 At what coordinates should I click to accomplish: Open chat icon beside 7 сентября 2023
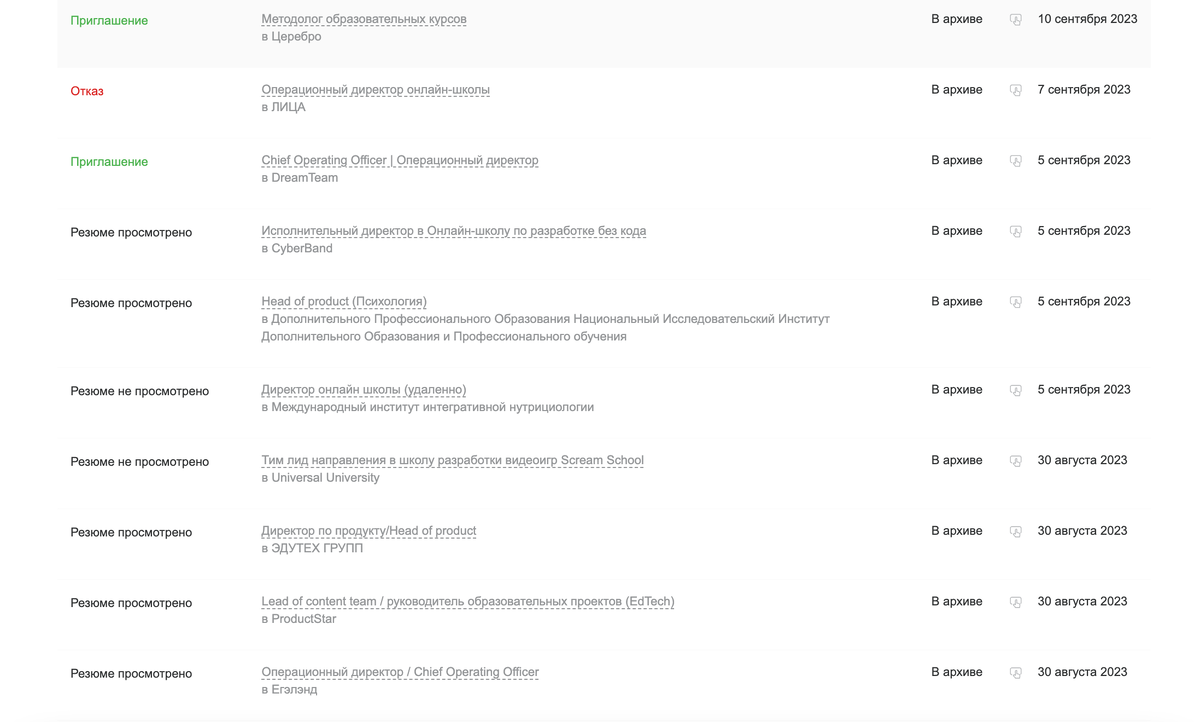tap(1015, 90)
